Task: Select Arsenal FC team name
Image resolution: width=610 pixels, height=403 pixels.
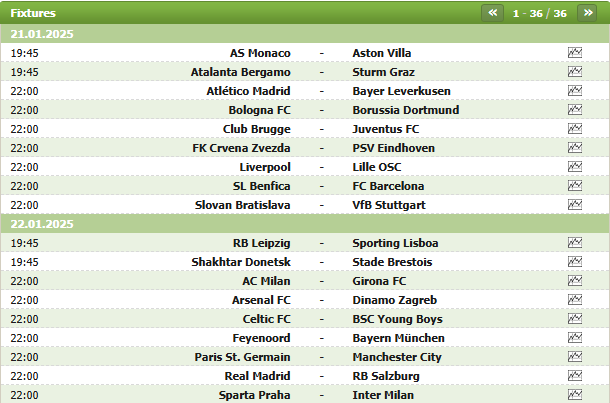Action: pos(261,300)
